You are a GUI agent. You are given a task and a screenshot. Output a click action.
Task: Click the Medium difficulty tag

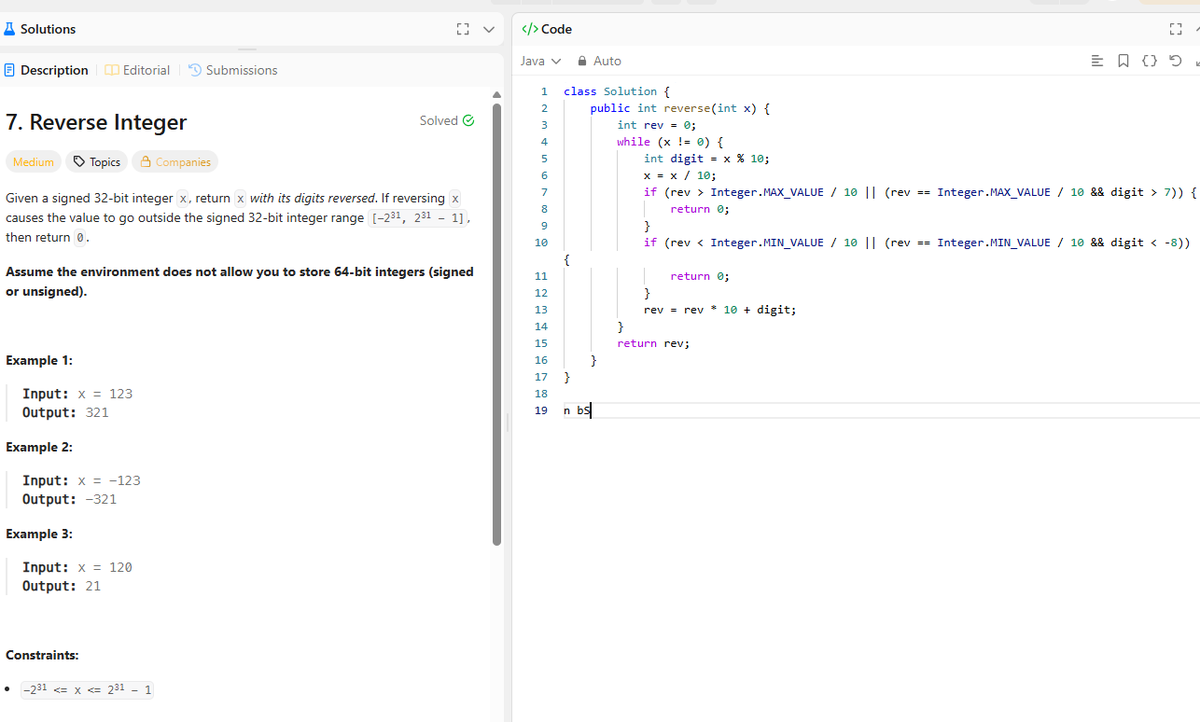point(33,162)
